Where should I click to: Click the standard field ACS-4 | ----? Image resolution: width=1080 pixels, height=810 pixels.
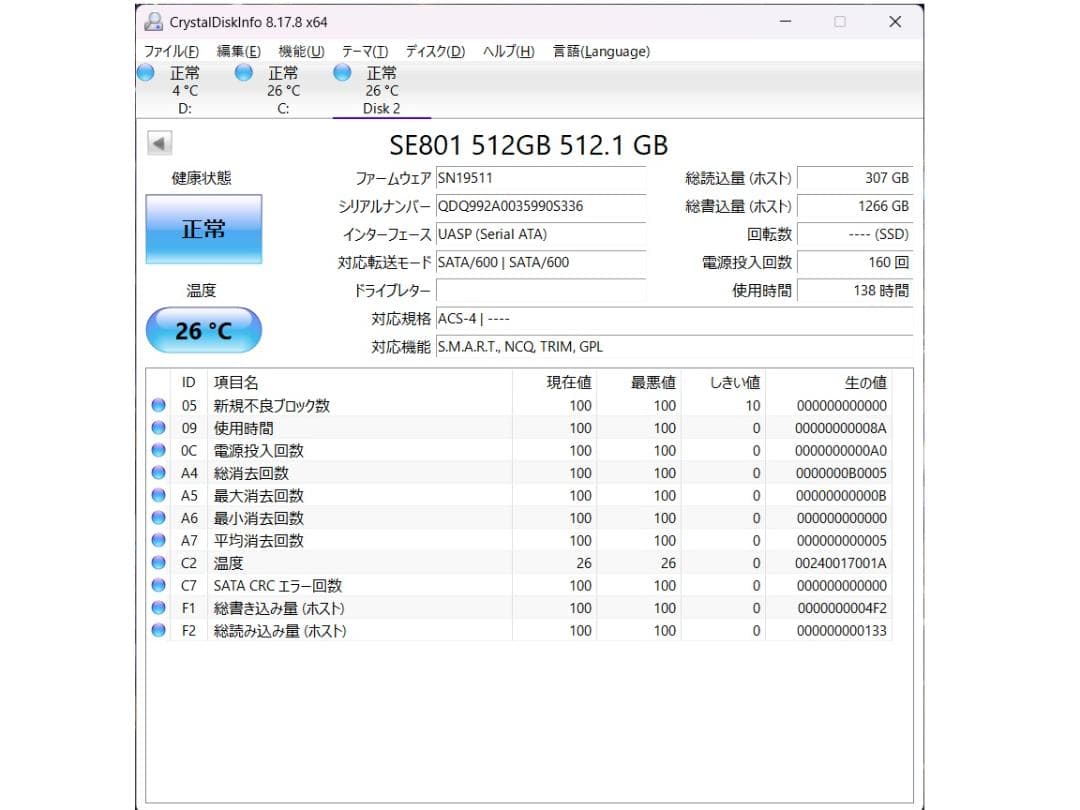pyautogui.click(x=675, y=319)
